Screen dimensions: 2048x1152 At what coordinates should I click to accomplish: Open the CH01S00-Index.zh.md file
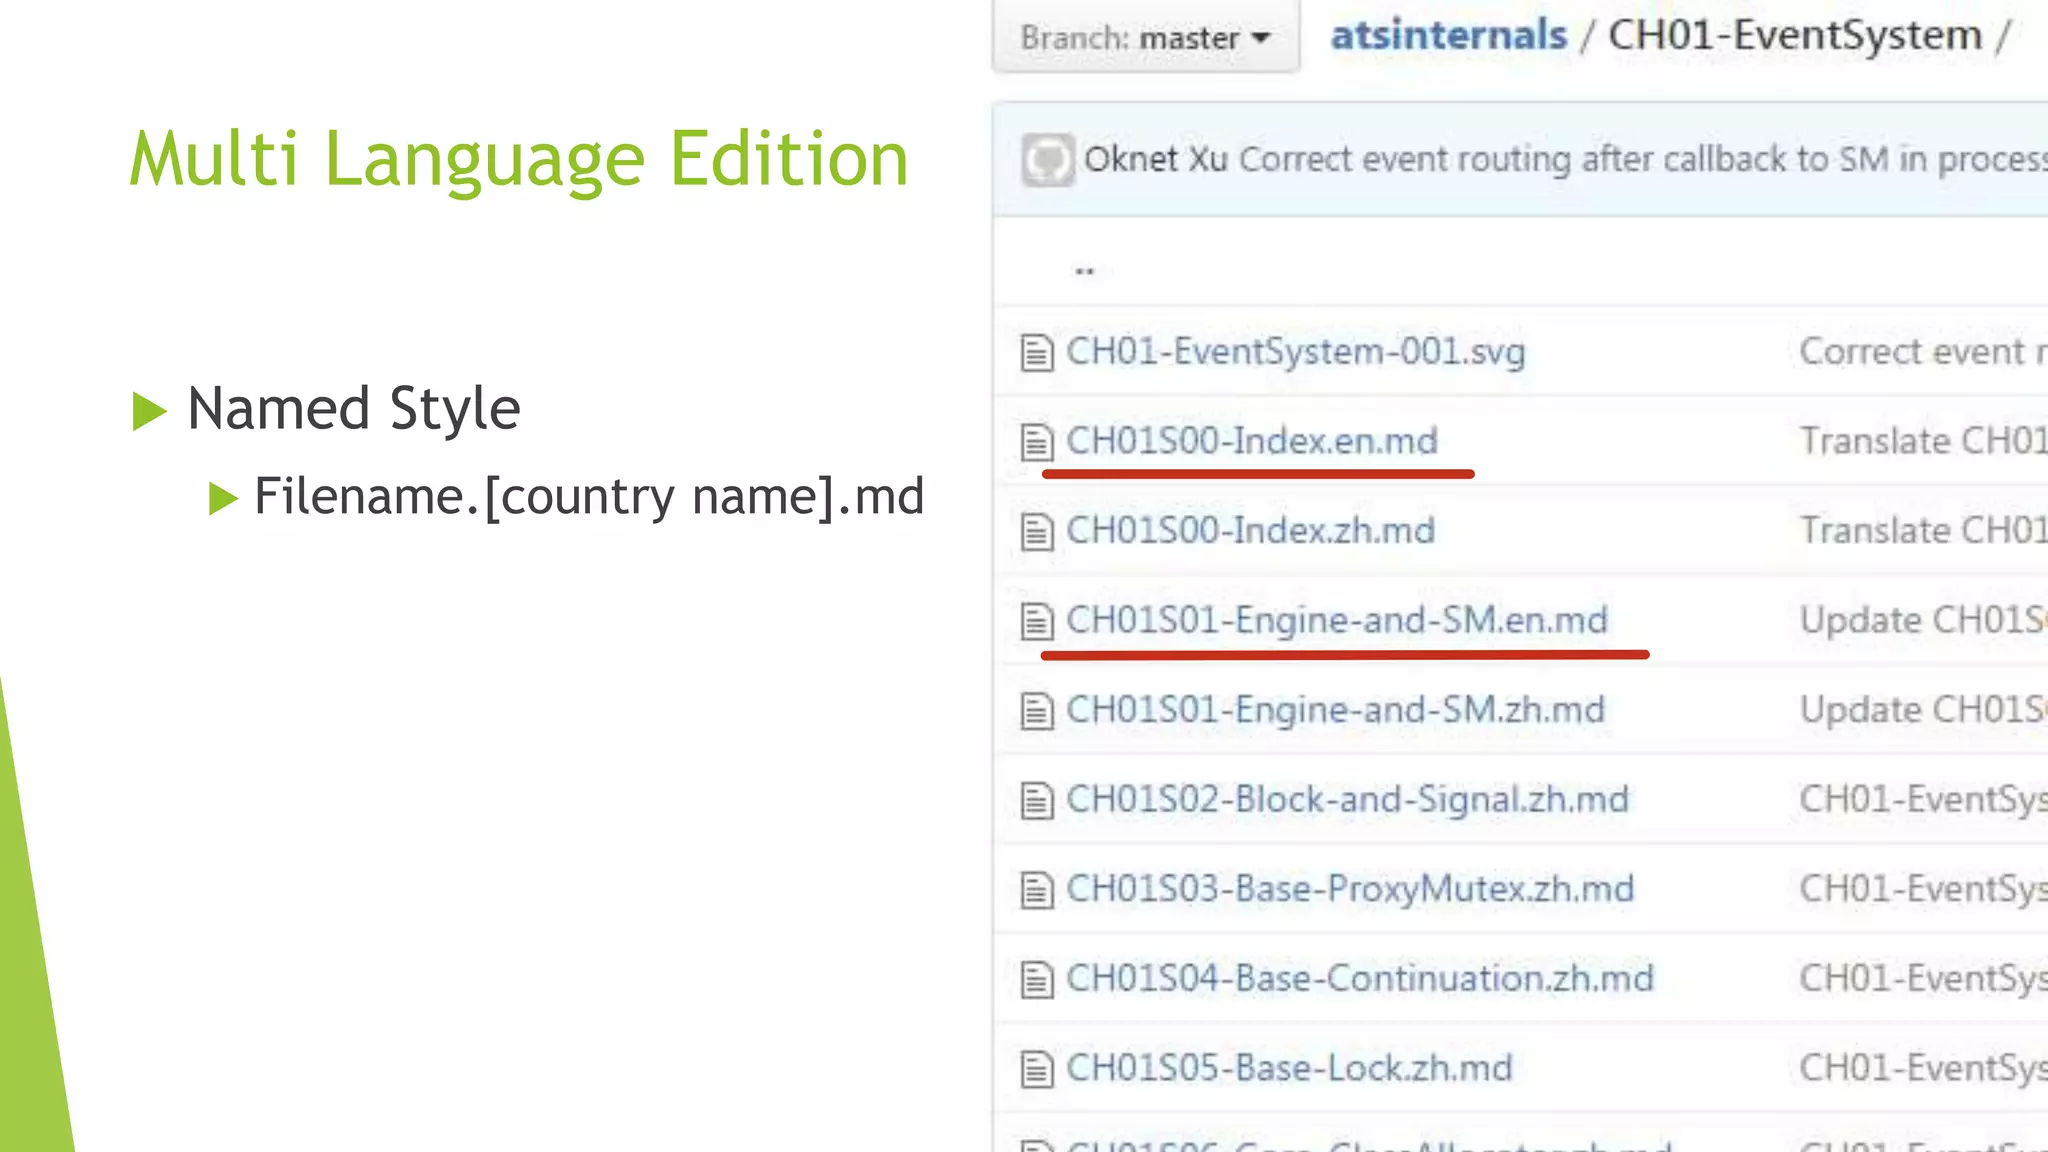tap(1250, 531)
